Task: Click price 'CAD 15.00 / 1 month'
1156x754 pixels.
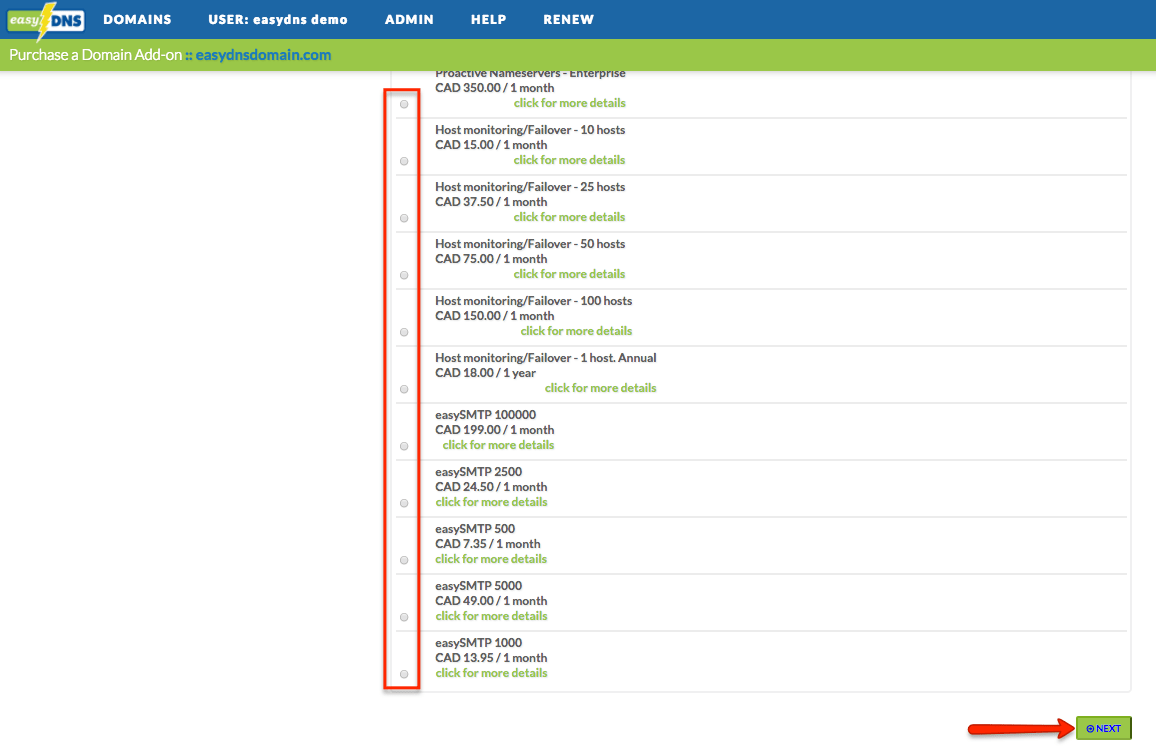Action: tap(491, 145)
